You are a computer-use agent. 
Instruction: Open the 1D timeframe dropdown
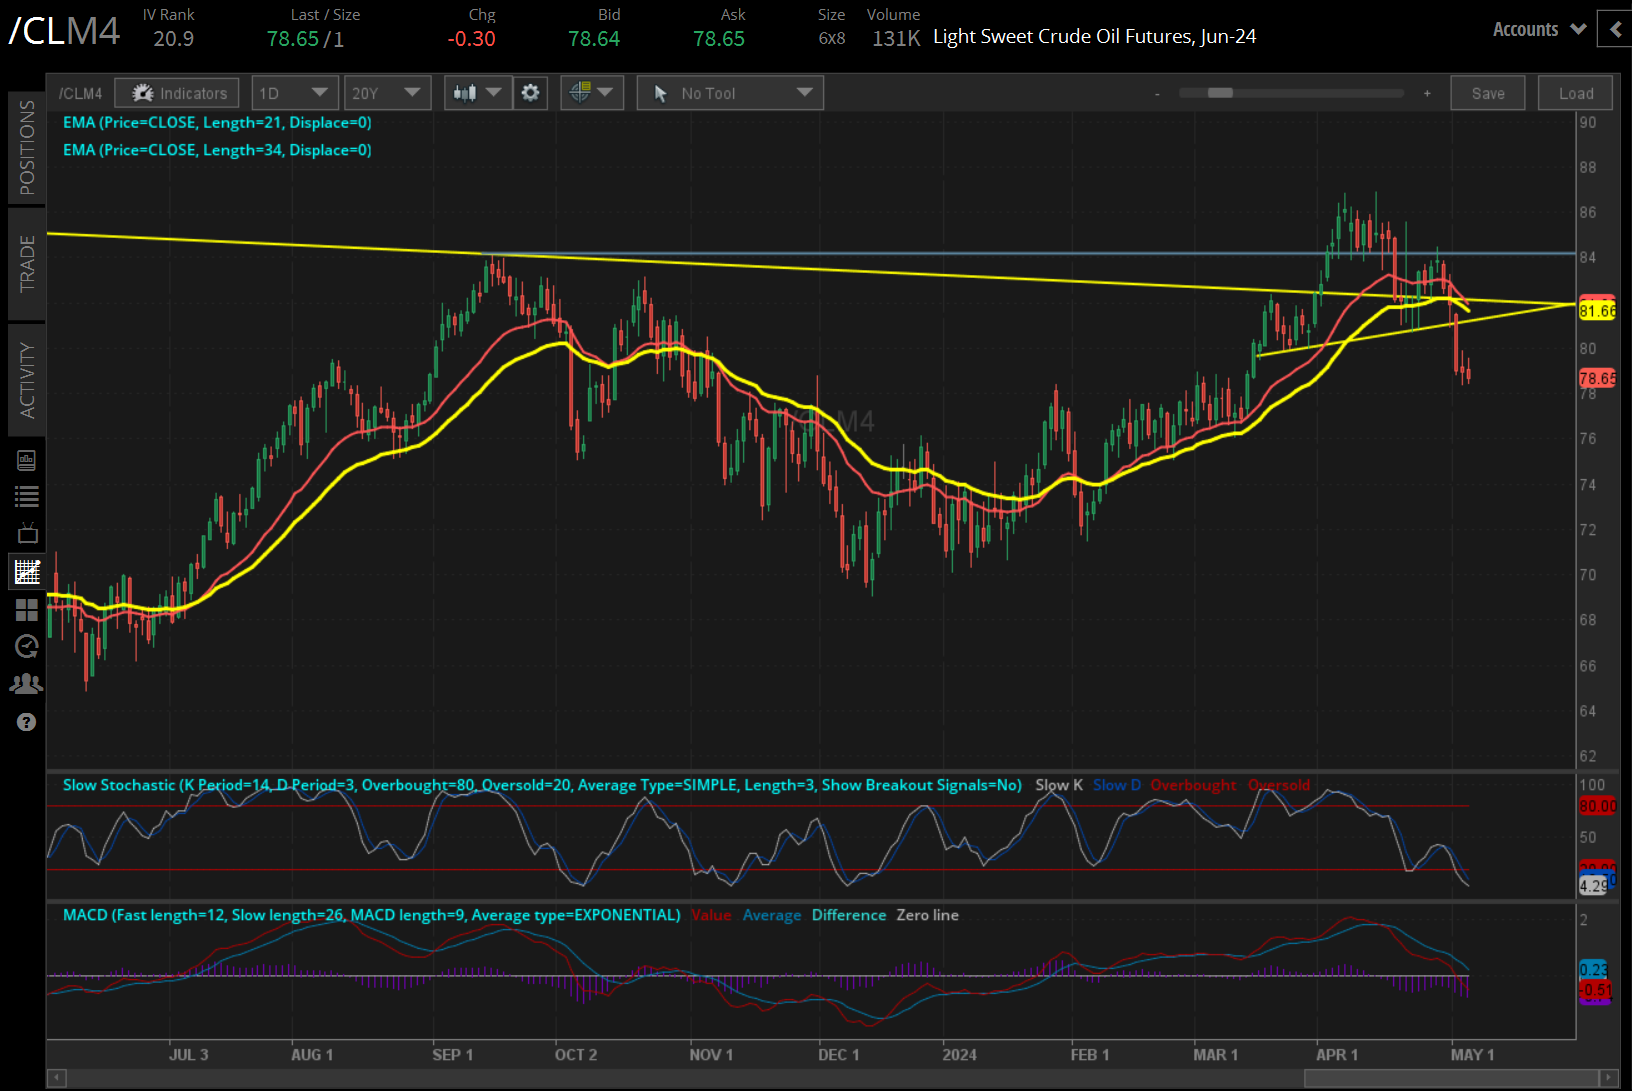[x=295, y=92]
